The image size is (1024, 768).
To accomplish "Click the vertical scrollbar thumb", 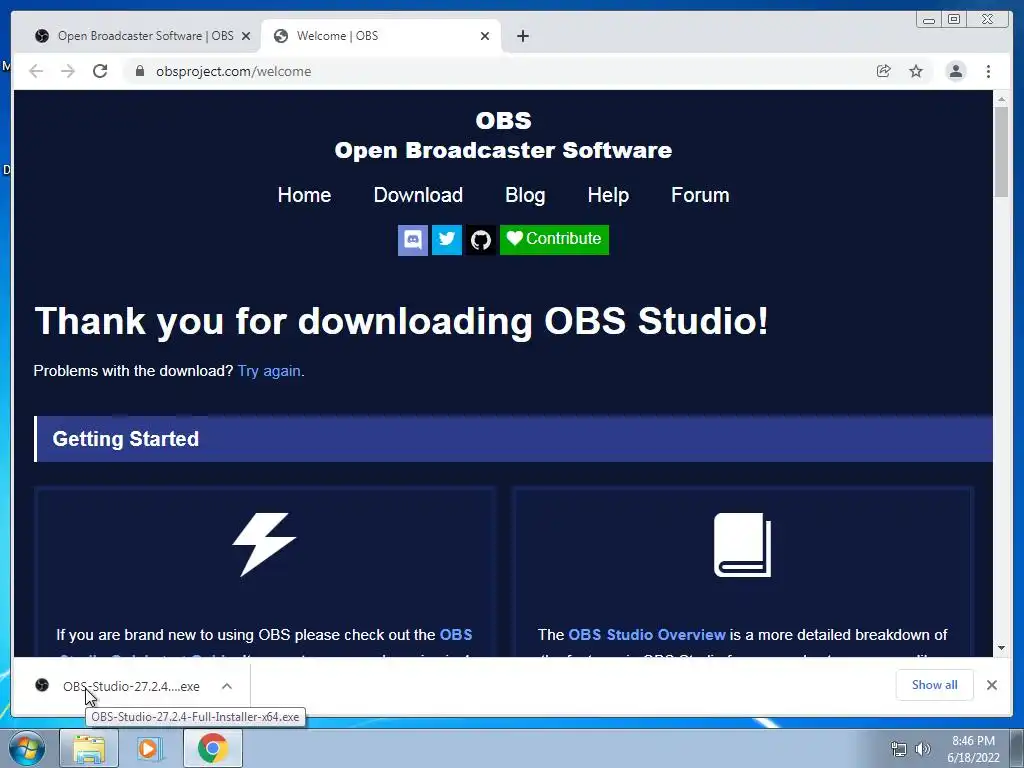I will [1001, 152].
